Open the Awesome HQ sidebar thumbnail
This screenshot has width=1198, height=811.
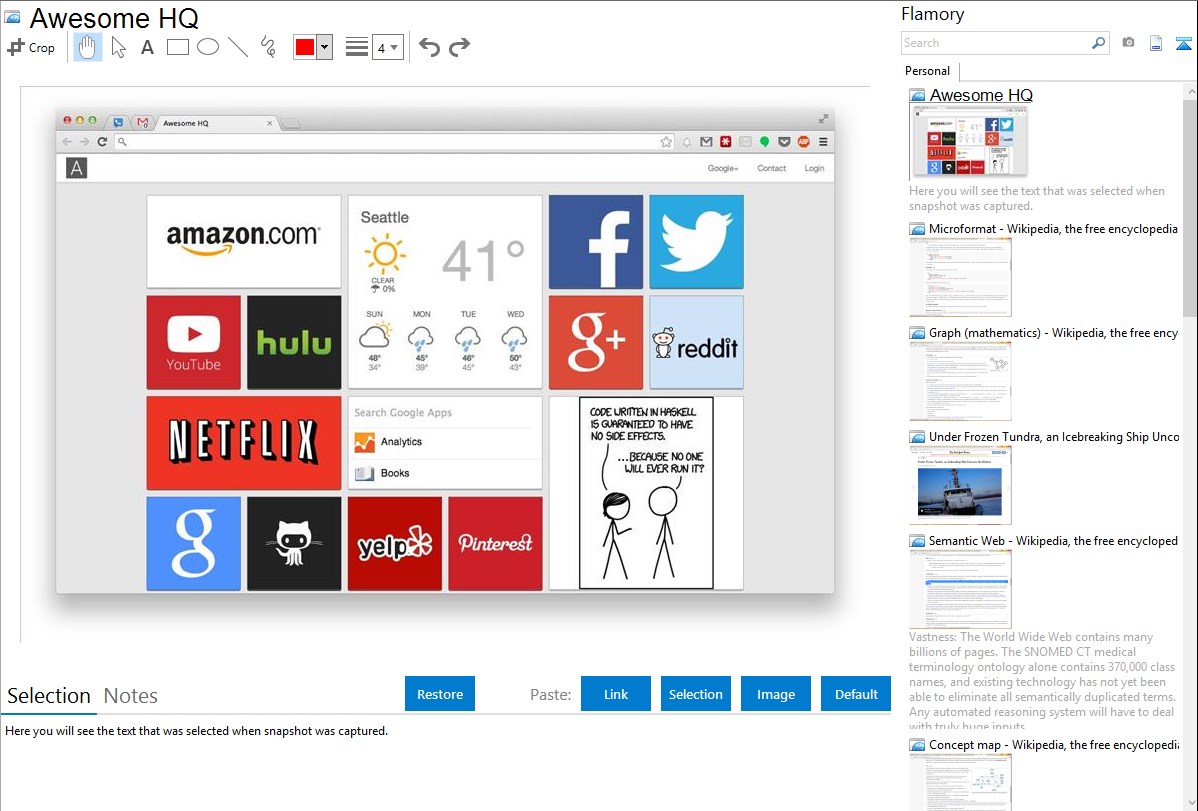969,142
